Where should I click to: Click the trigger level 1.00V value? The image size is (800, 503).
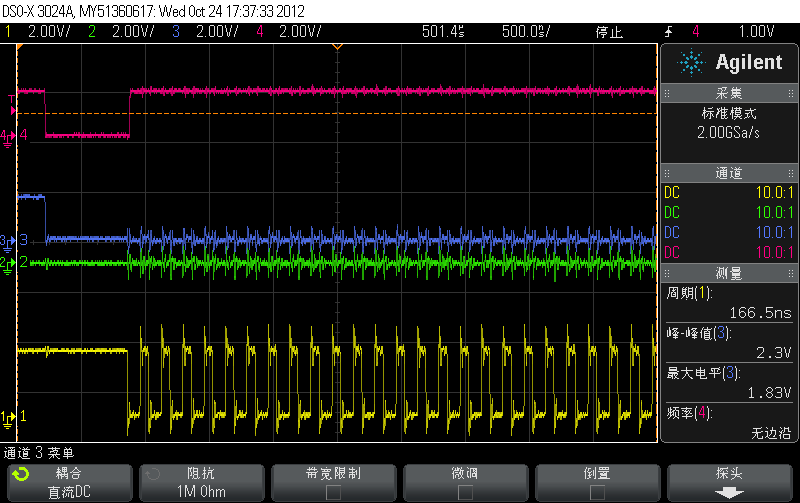[x=757, y=32]
